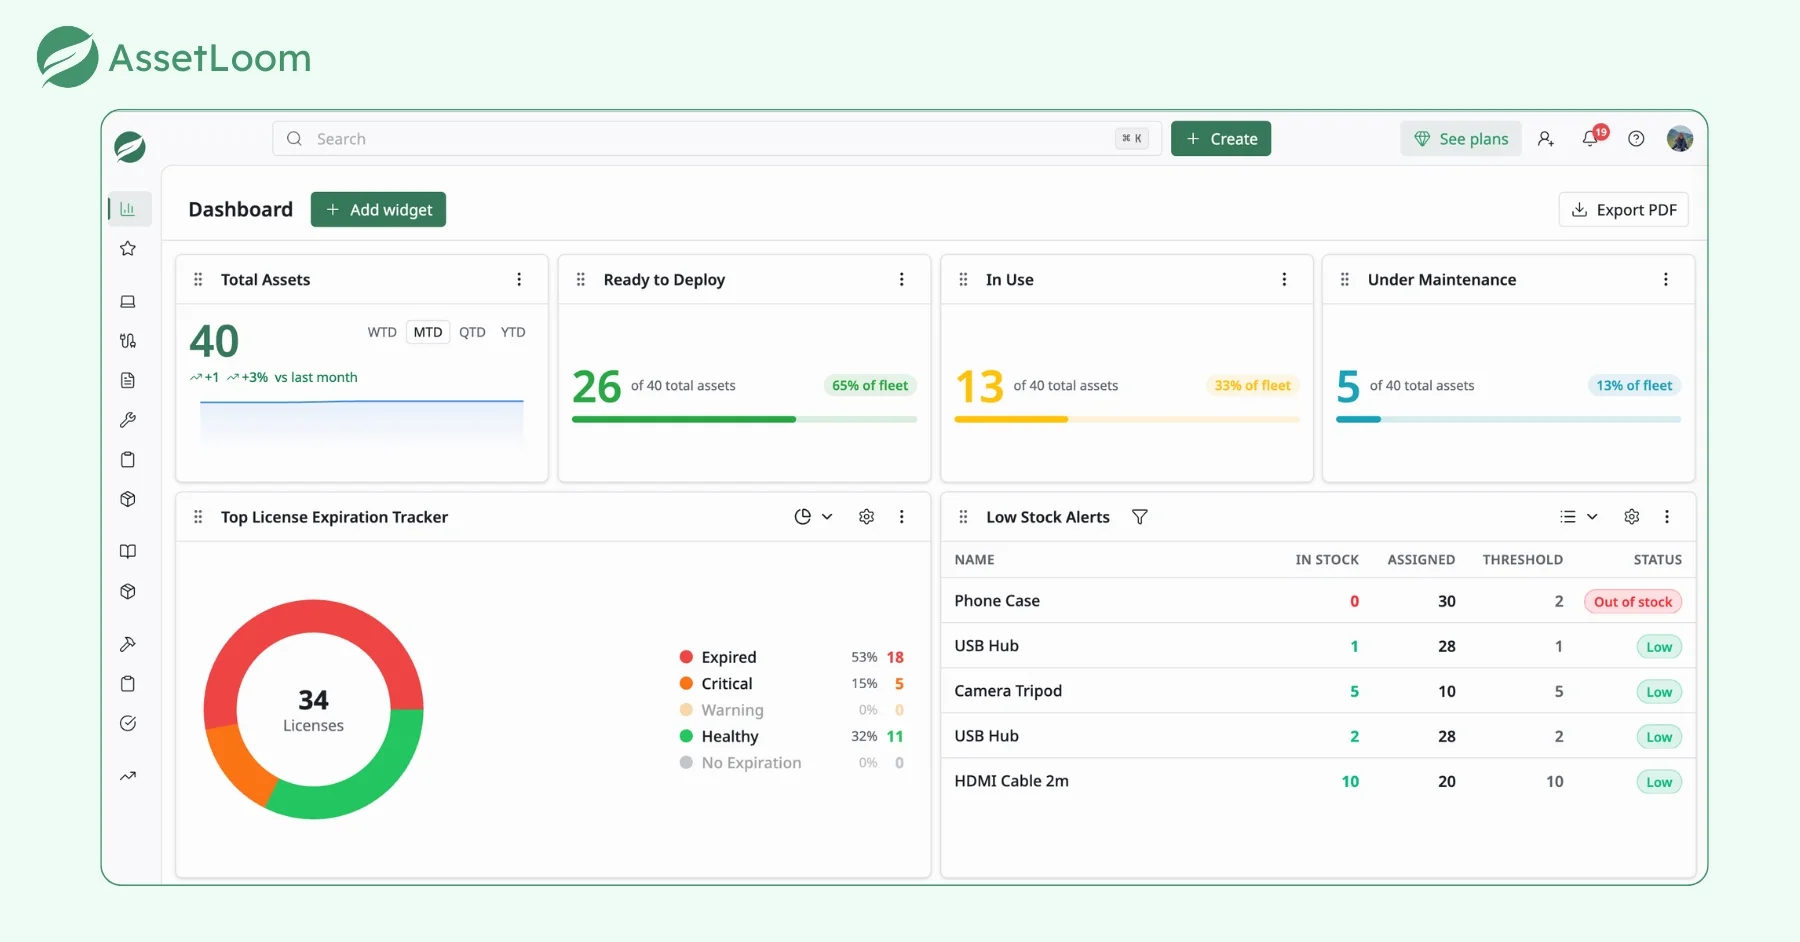The height and width of the screenshot is (942, 1800).
Task: Click the add-user icon in top bar
Action: coord(1546,139)
